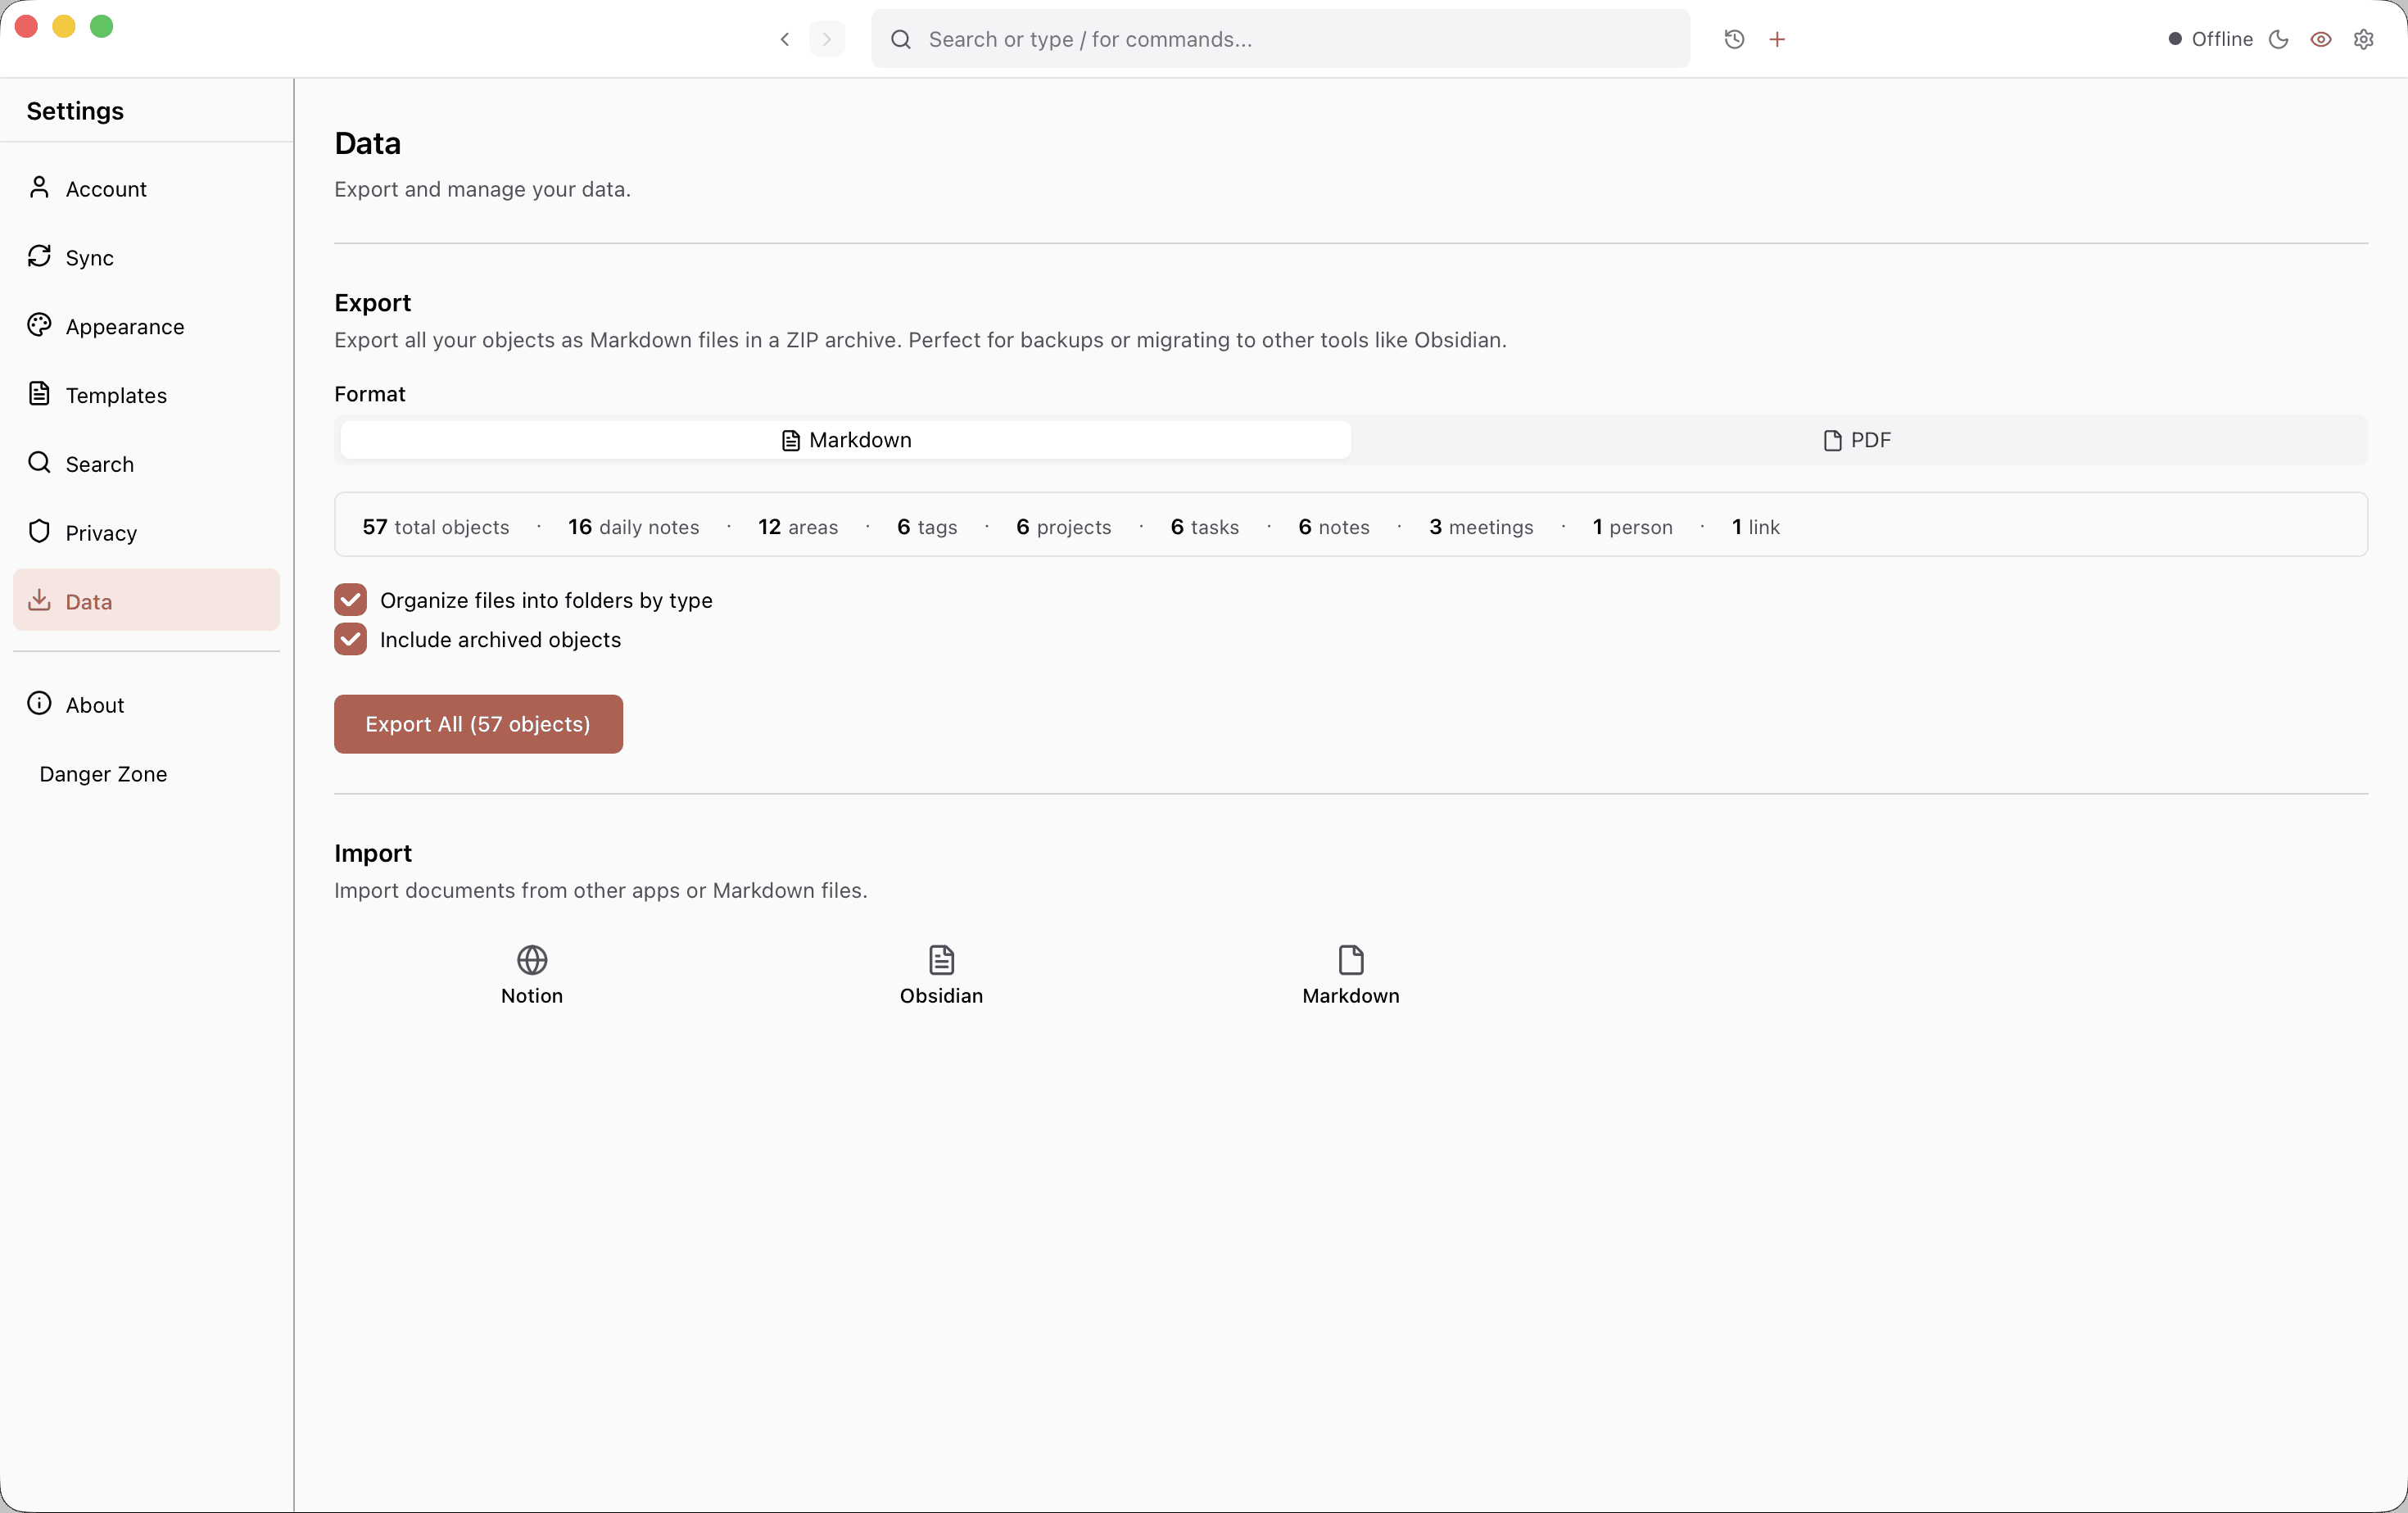Screen dimensions: 2408x1513
Task: Uncheck Organize files into folders by type
Action: [x=350, y=600]
